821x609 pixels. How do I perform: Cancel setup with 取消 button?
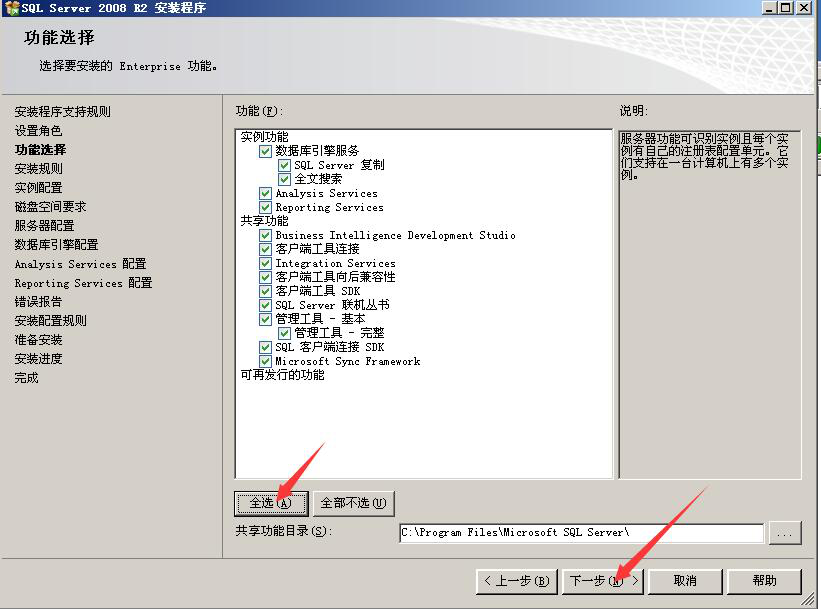pos(685,581)
